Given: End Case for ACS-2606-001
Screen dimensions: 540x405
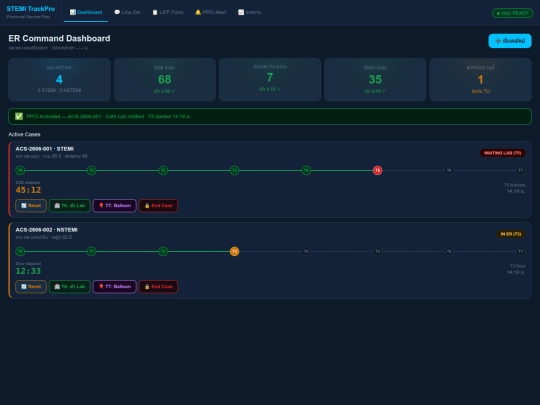Looking at the screenshot, I should click(x=158, y=206).
